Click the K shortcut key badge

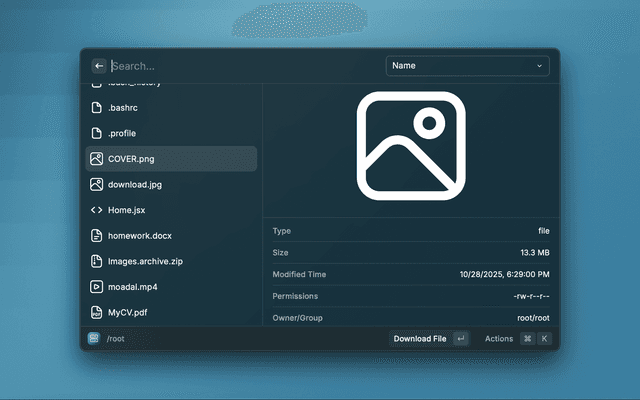pyautogui.click(x=545, y=339)
